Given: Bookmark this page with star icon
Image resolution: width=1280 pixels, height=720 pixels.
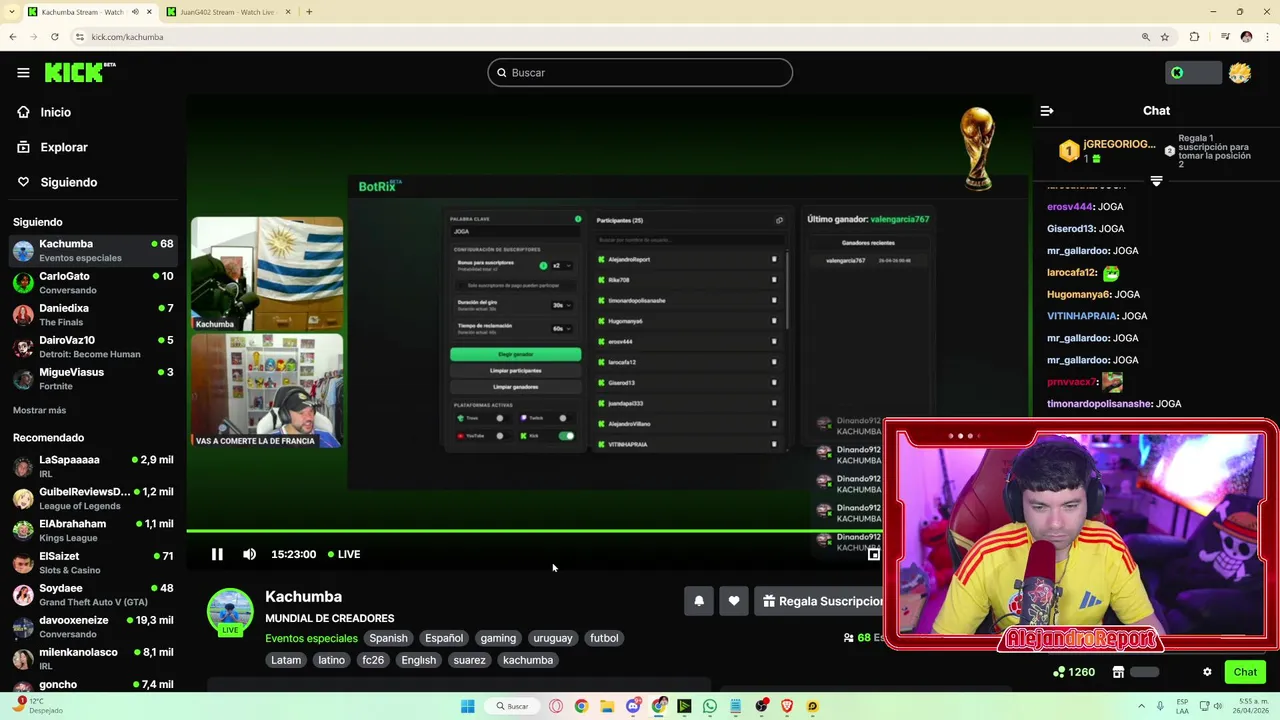Looking at the screenshot, I should click(1165, 37).
